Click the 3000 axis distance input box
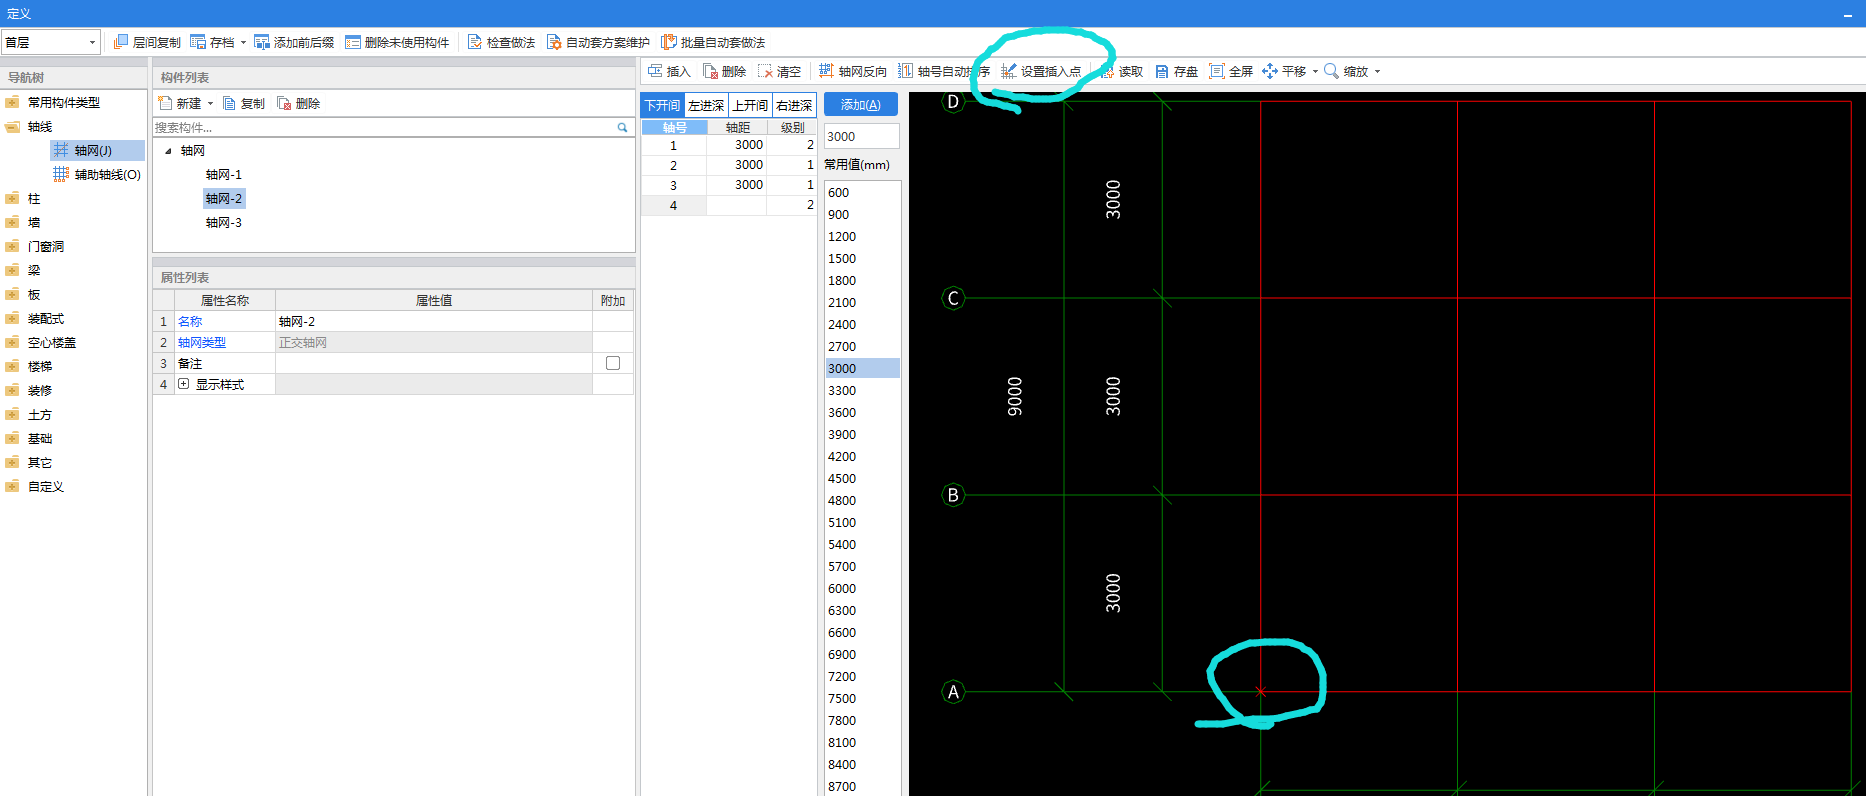Screen dimensions: 1866x796 (x=861, y=136)
